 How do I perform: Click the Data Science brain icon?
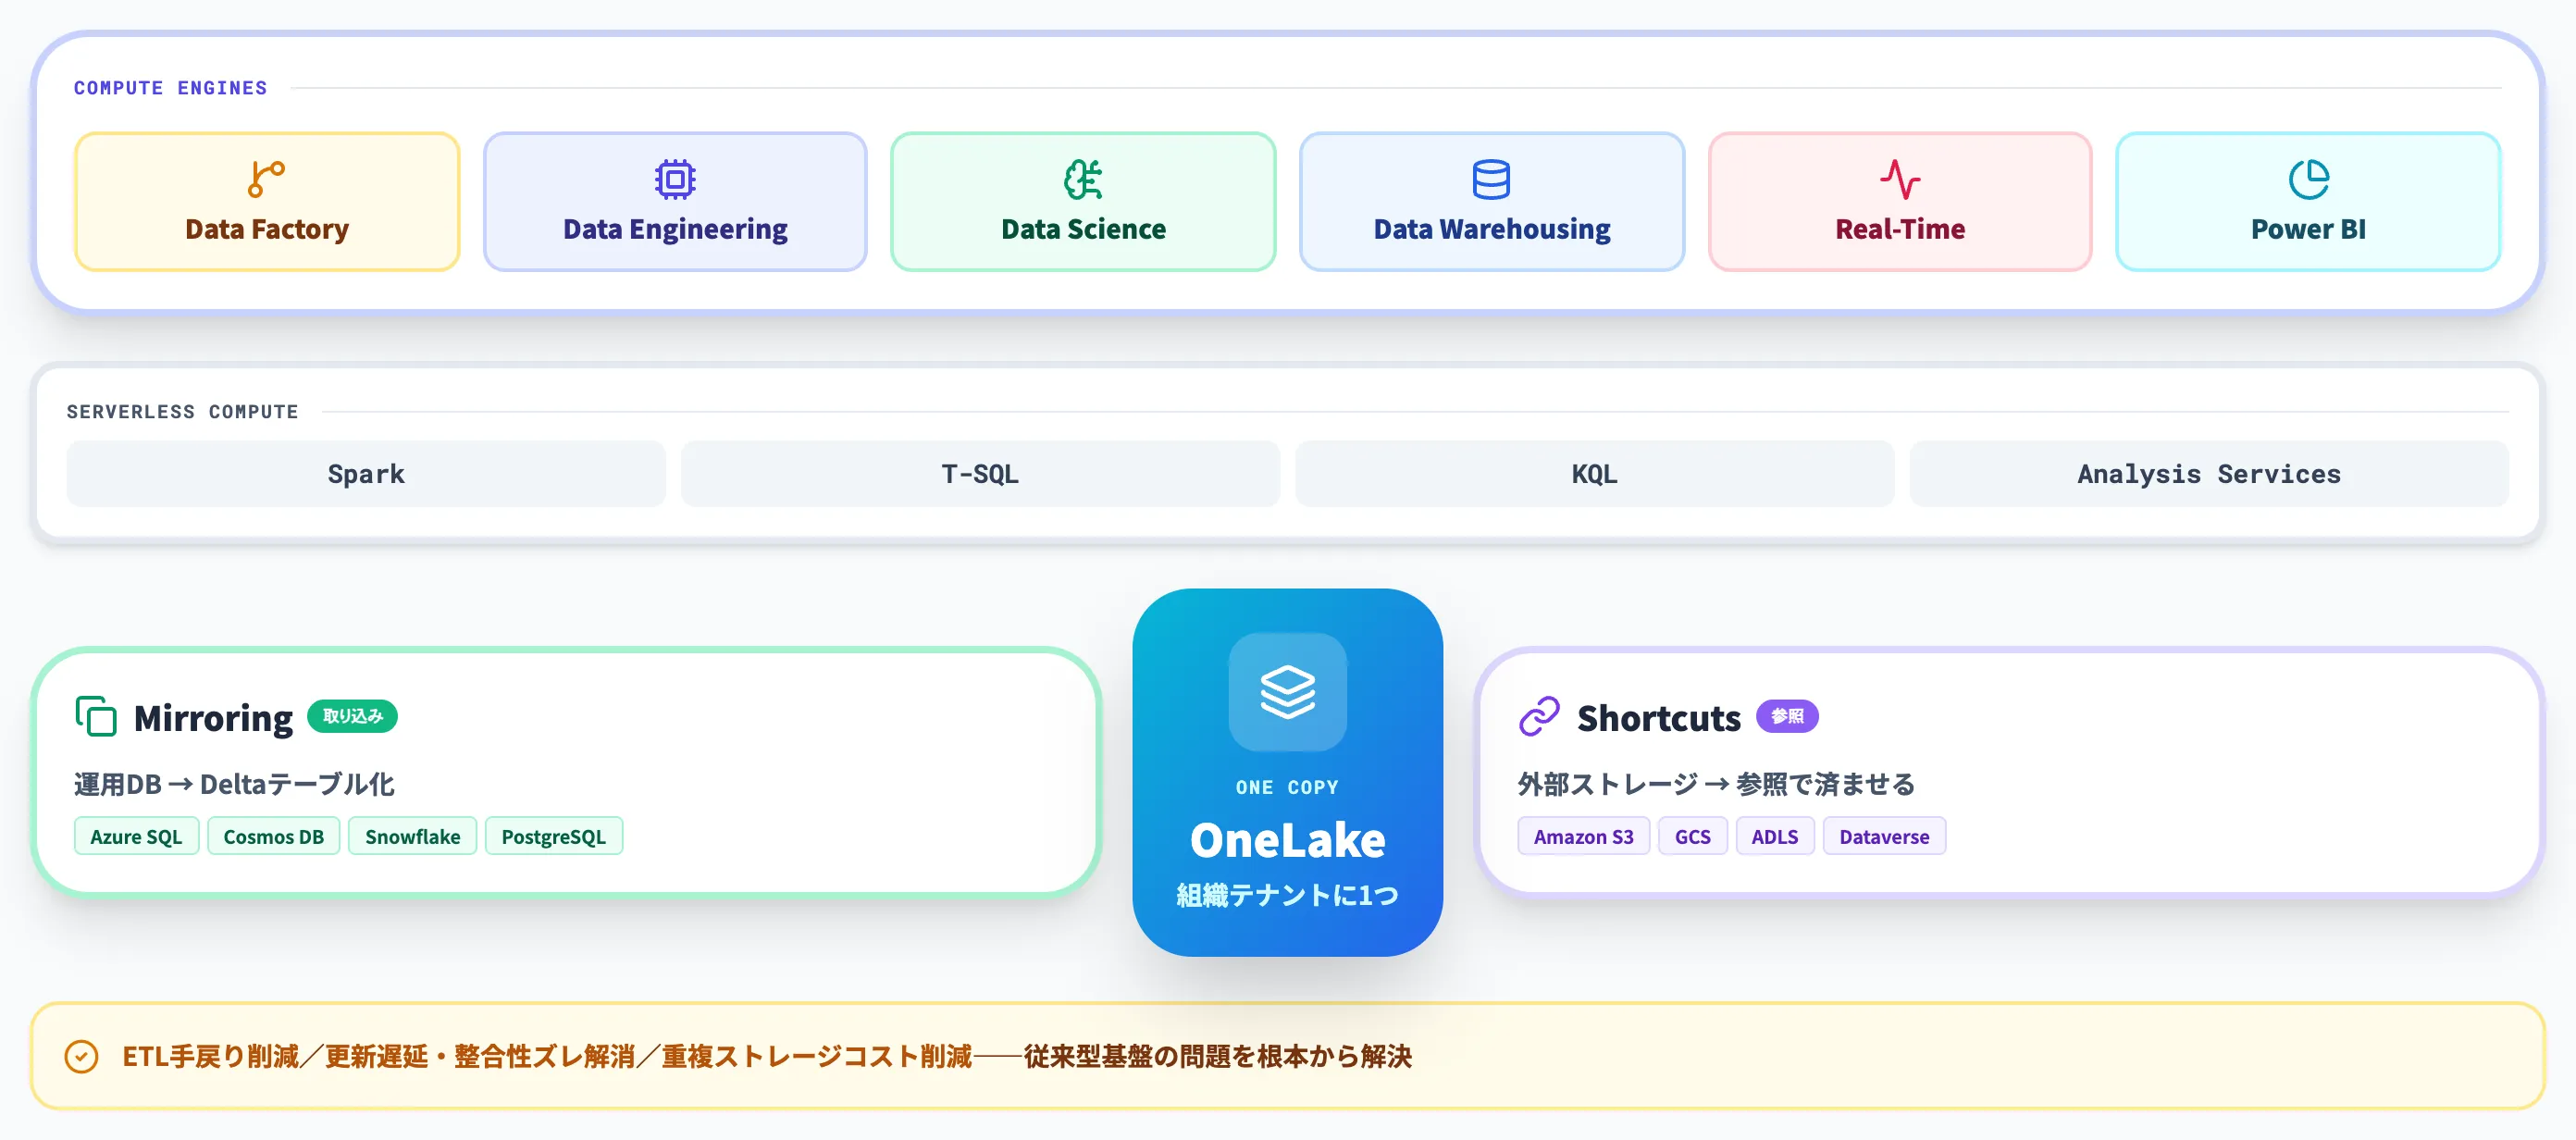[1083, 179]
